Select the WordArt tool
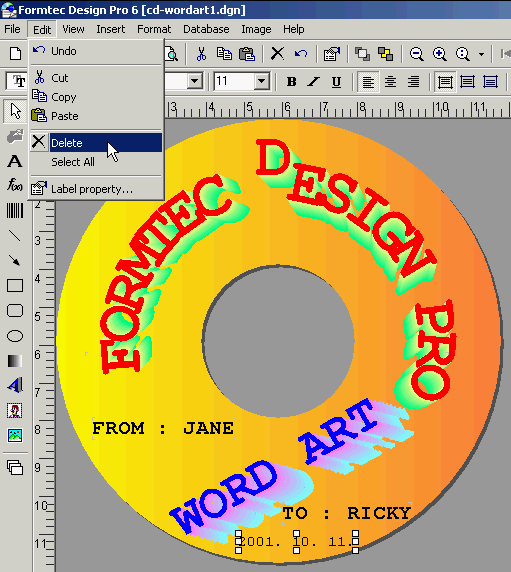Screen dimensions: 511x572 click(15, 385)
